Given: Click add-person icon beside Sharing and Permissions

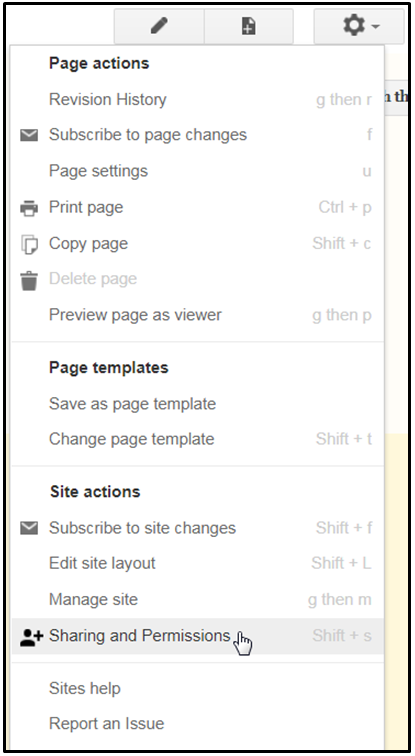Looking at the screenshot, I should point(31,638).
